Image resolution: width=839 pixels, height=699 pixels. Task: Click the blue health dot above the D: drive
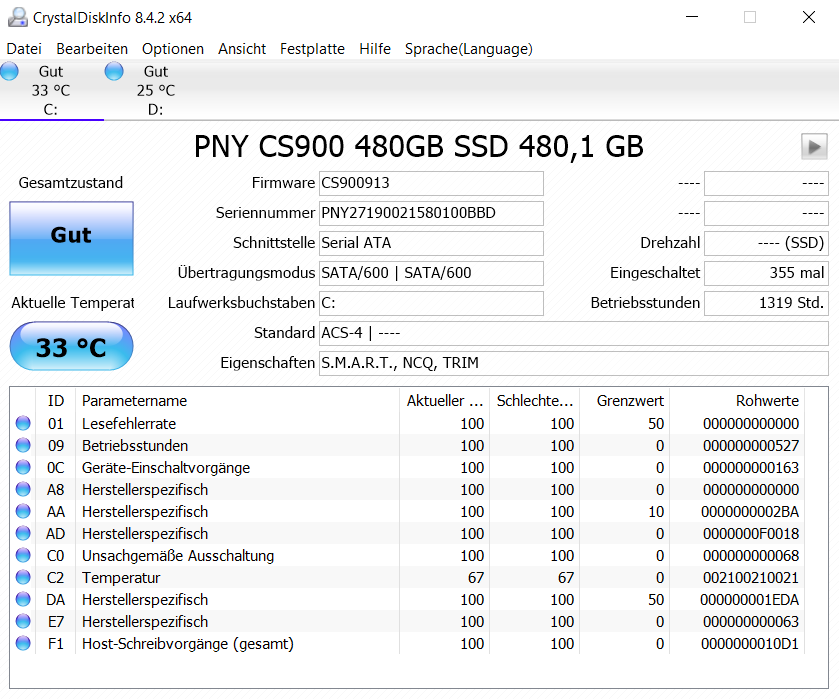click(x=113, y=71)
